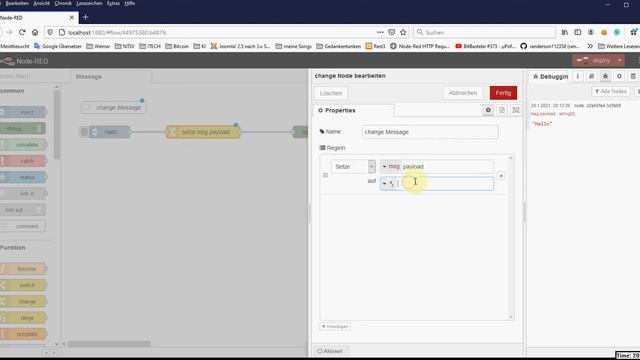
Task: Open node appearance icon tab
Action: pos(516,110)
